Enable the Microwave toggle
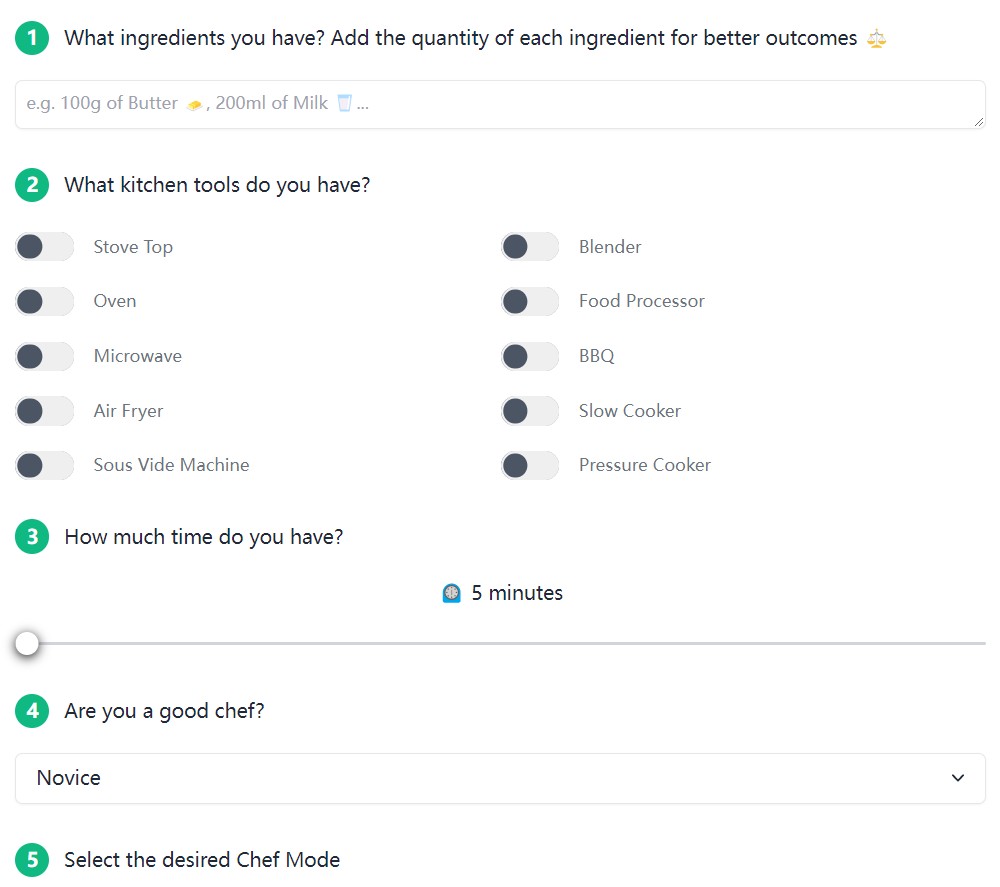The width and height of the screenshot is (1000, 887). [45, 356]
